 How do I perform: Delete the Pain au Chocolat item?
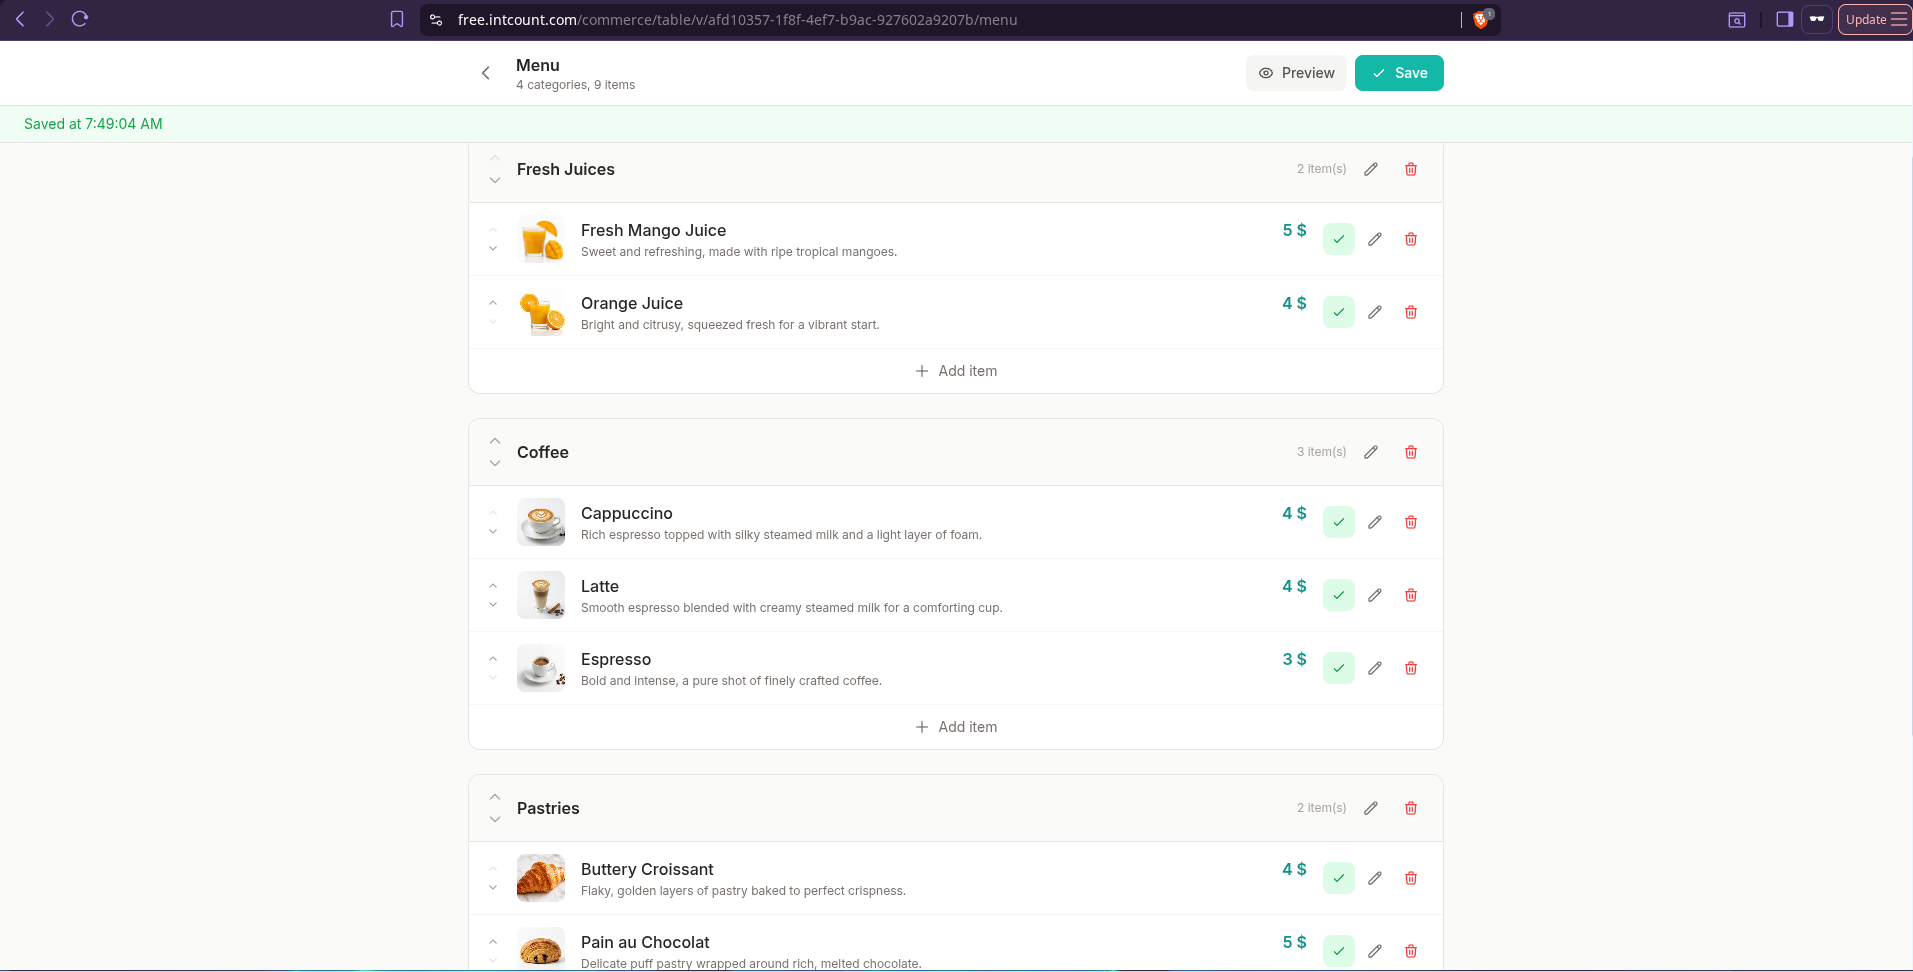[1411, 951]
